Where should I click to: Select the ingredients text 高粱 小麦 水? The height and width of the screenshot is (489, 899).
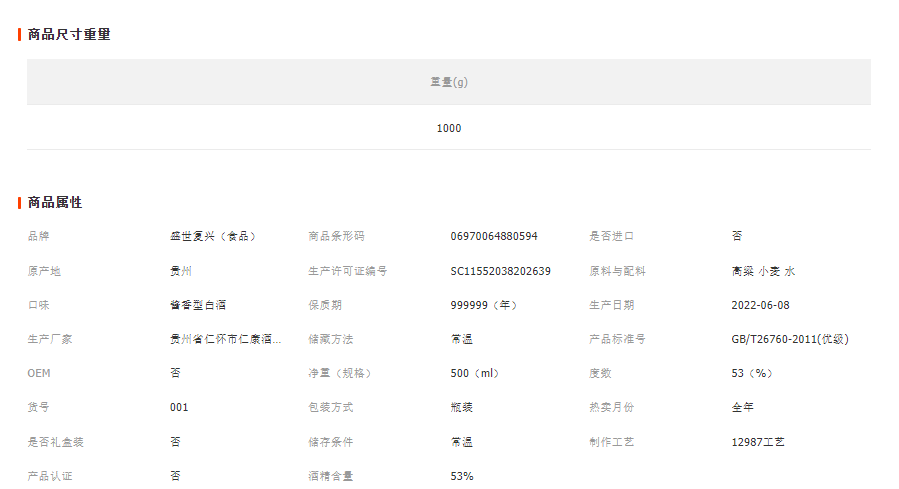pos(763,271)
